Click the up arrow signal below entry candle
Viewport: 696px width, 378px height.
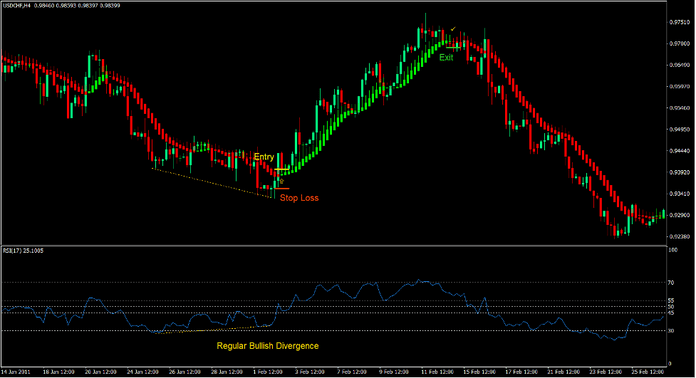(x=281, y=181)
